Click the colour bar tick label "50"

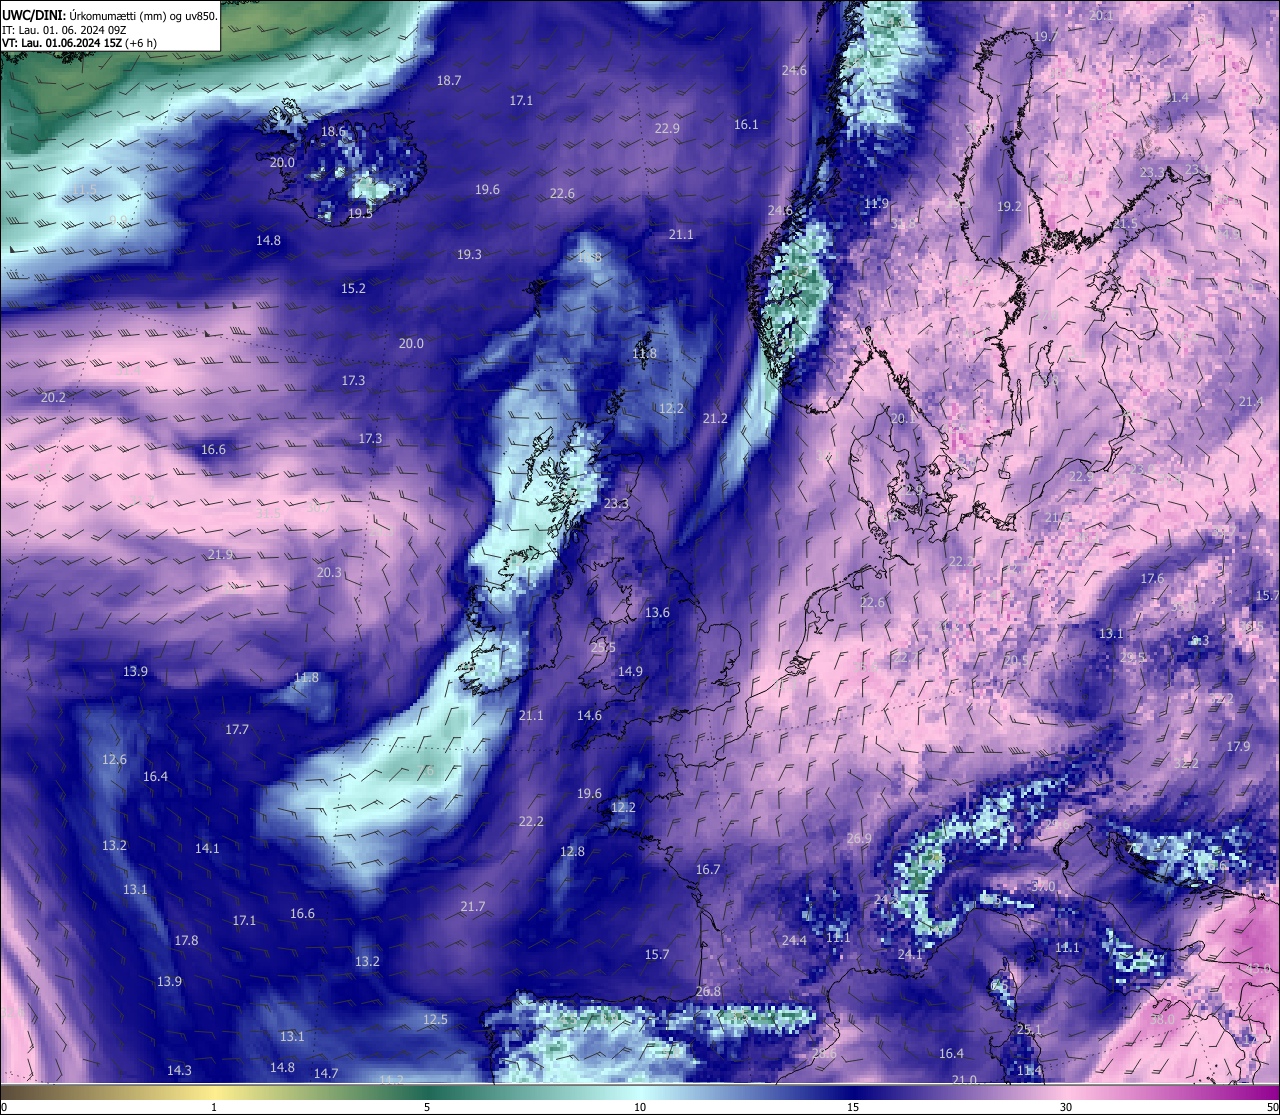[x=1272, y=1107]
